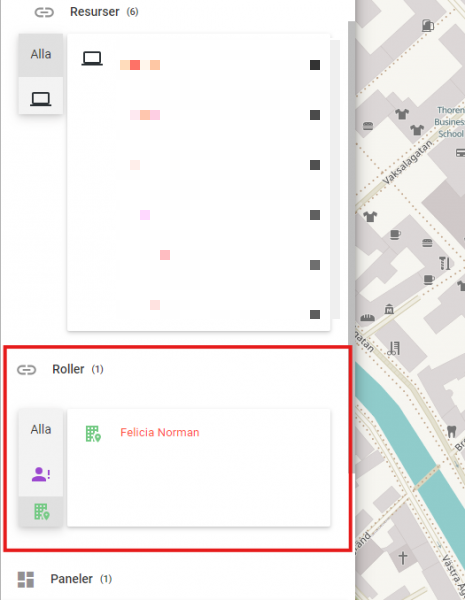Screen dimensions: 465x600
Task: Toggle the last resource's square checkbox
Action: tap(315, 315)
